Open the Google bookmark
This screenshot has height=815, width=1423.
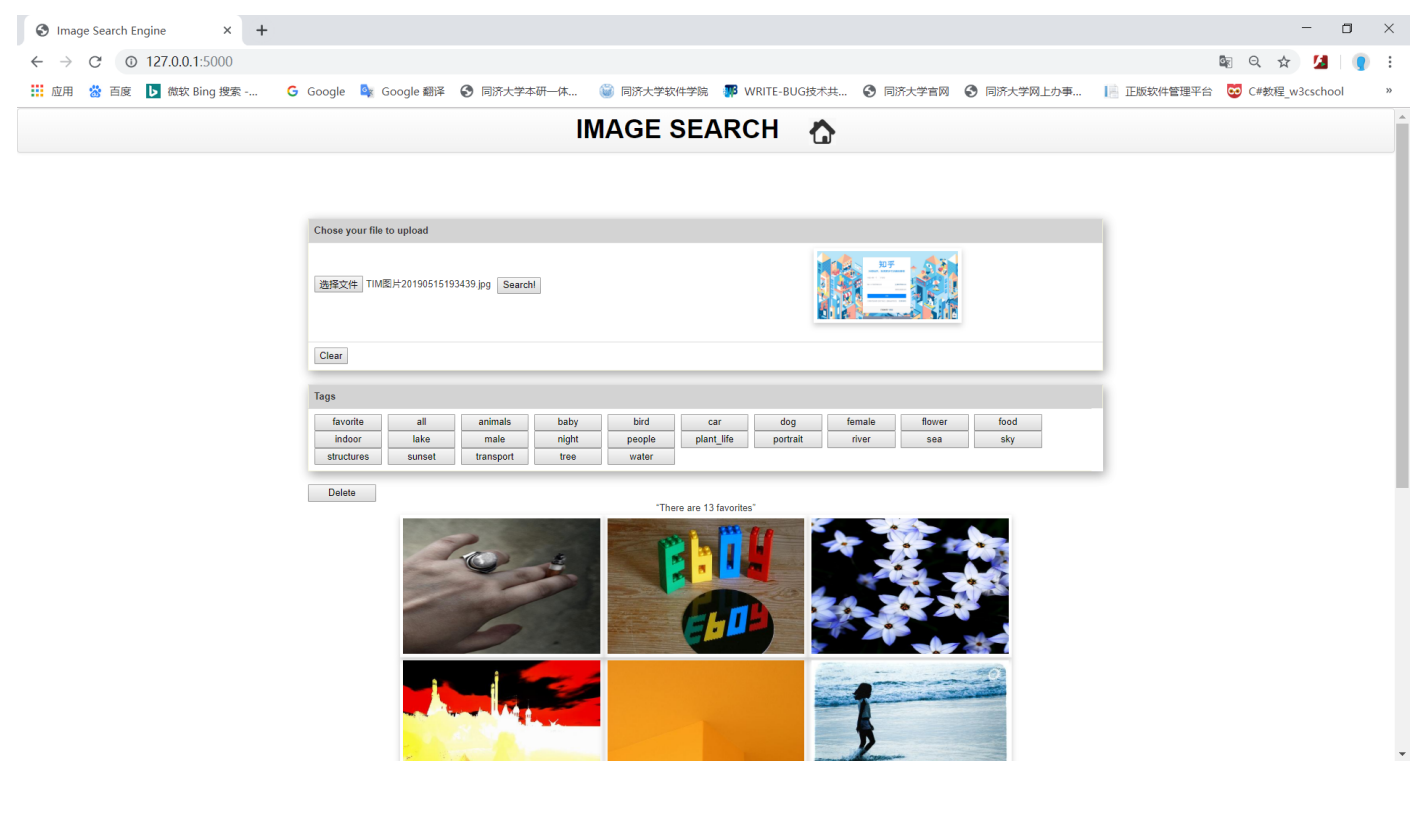click(315, 91)
